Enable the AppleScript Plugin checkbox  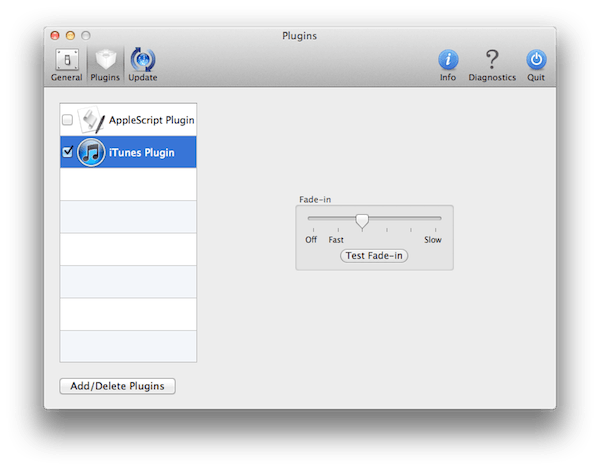pos(67,120)
